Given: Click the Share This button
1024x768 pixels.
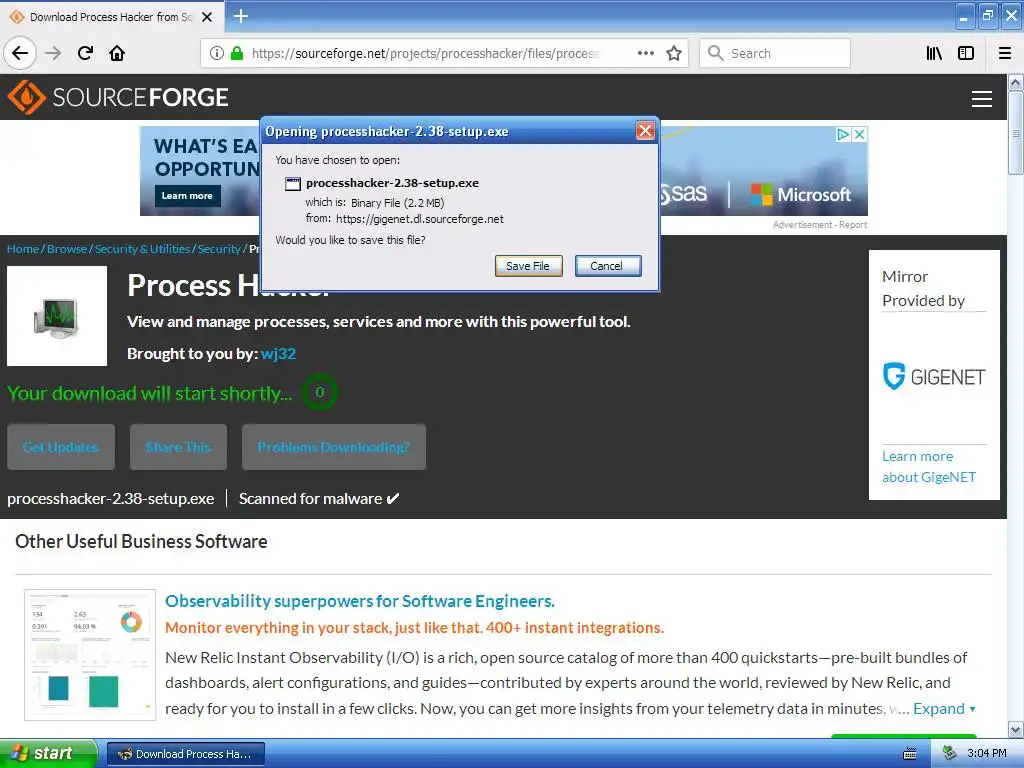Looking at the screenshot, I should point(178,447).
